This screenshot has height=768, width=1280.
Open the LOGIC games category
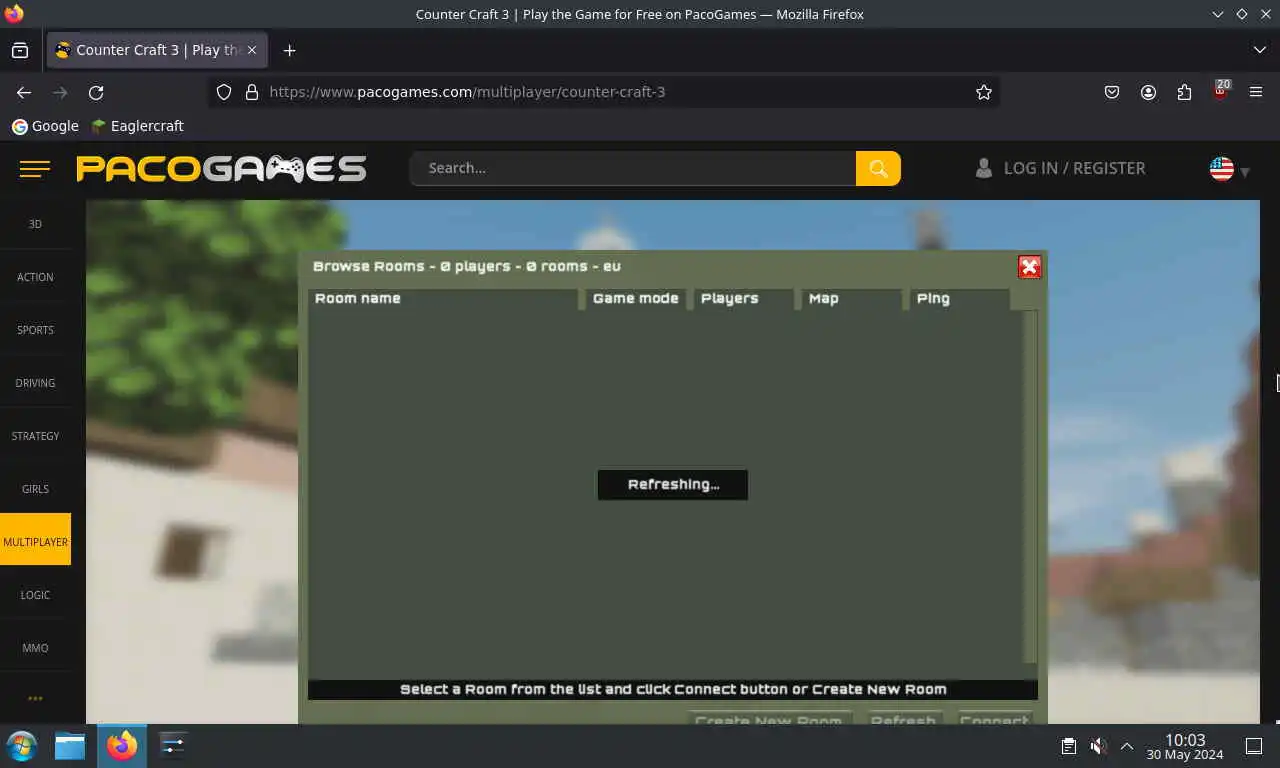(x=35, y=595)
